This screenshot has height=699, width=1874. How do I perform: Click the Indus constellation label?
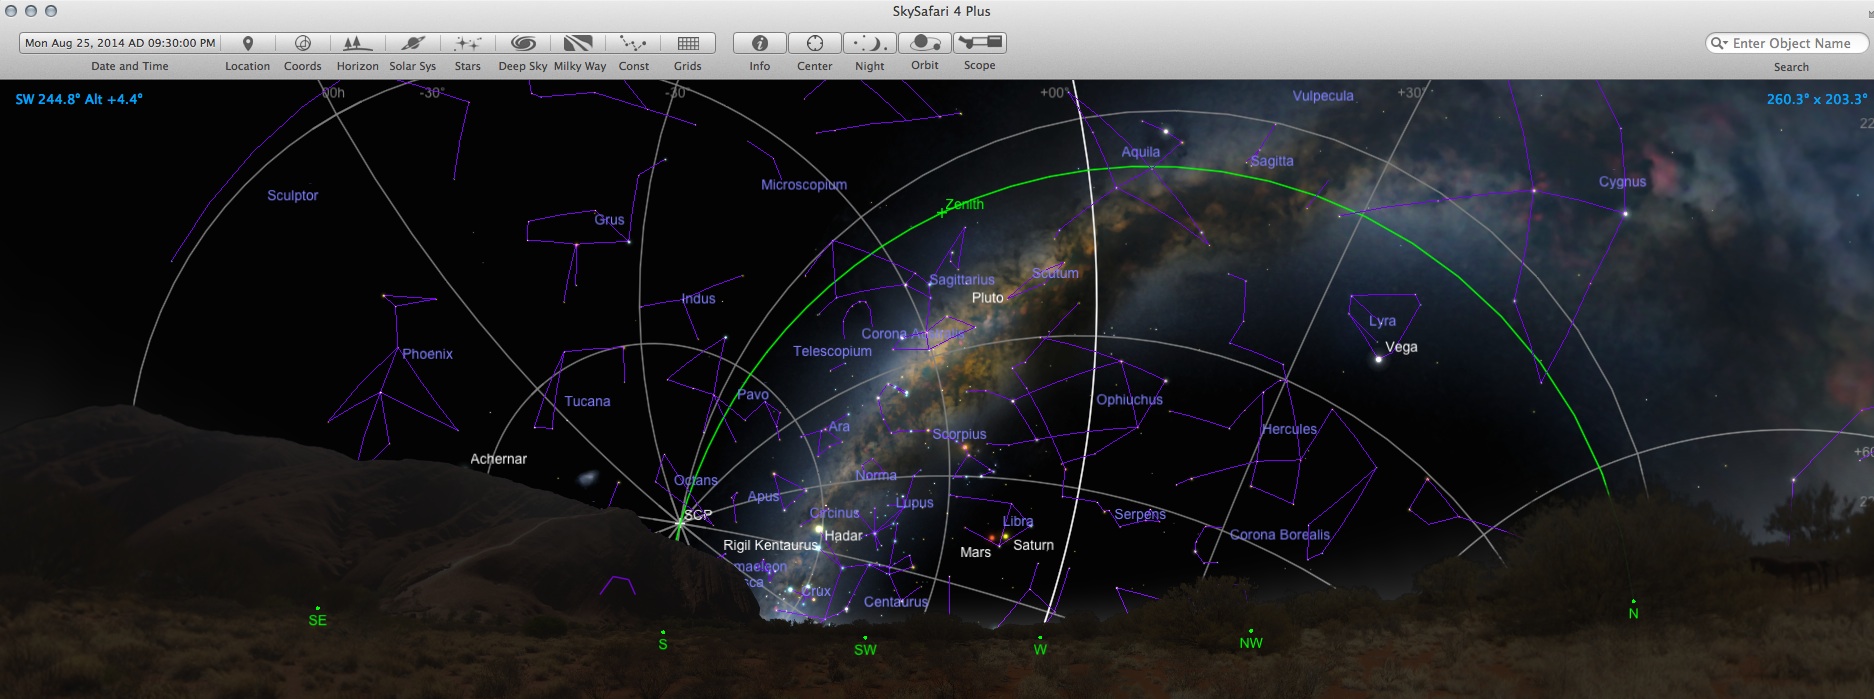click(x=699, y=299)
